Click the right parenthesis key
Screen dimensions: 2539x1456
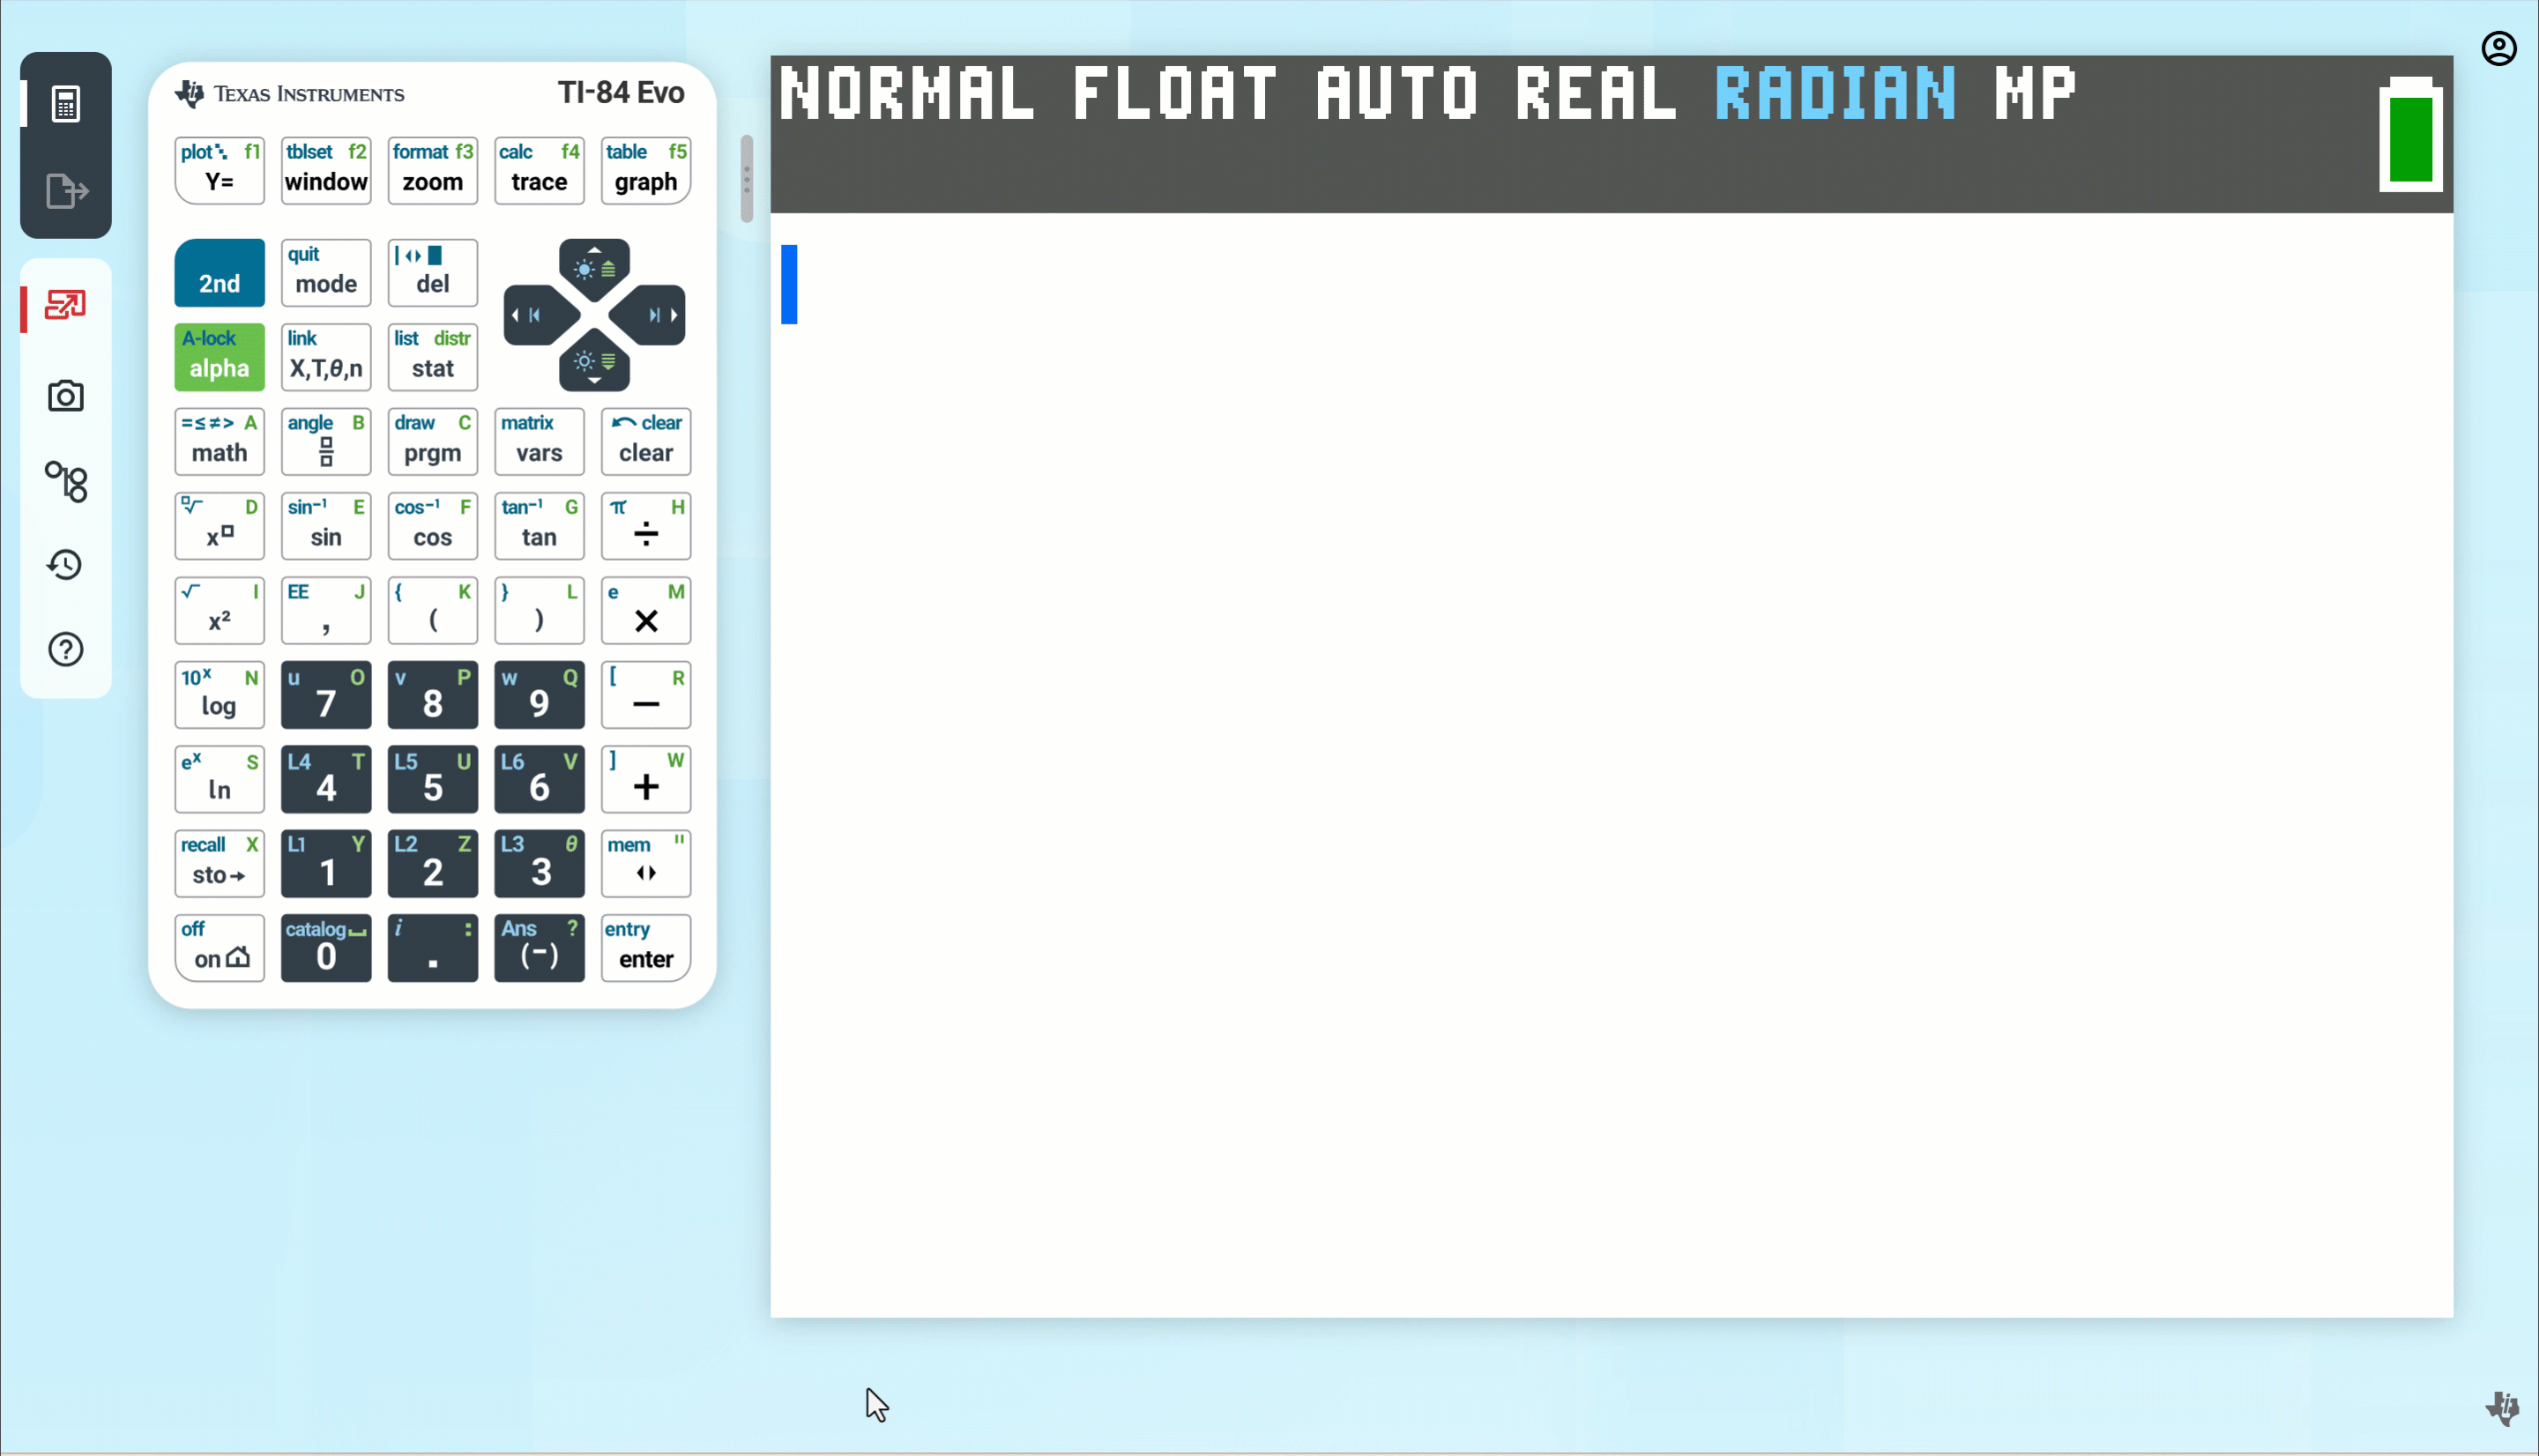(x=539, y=610)
